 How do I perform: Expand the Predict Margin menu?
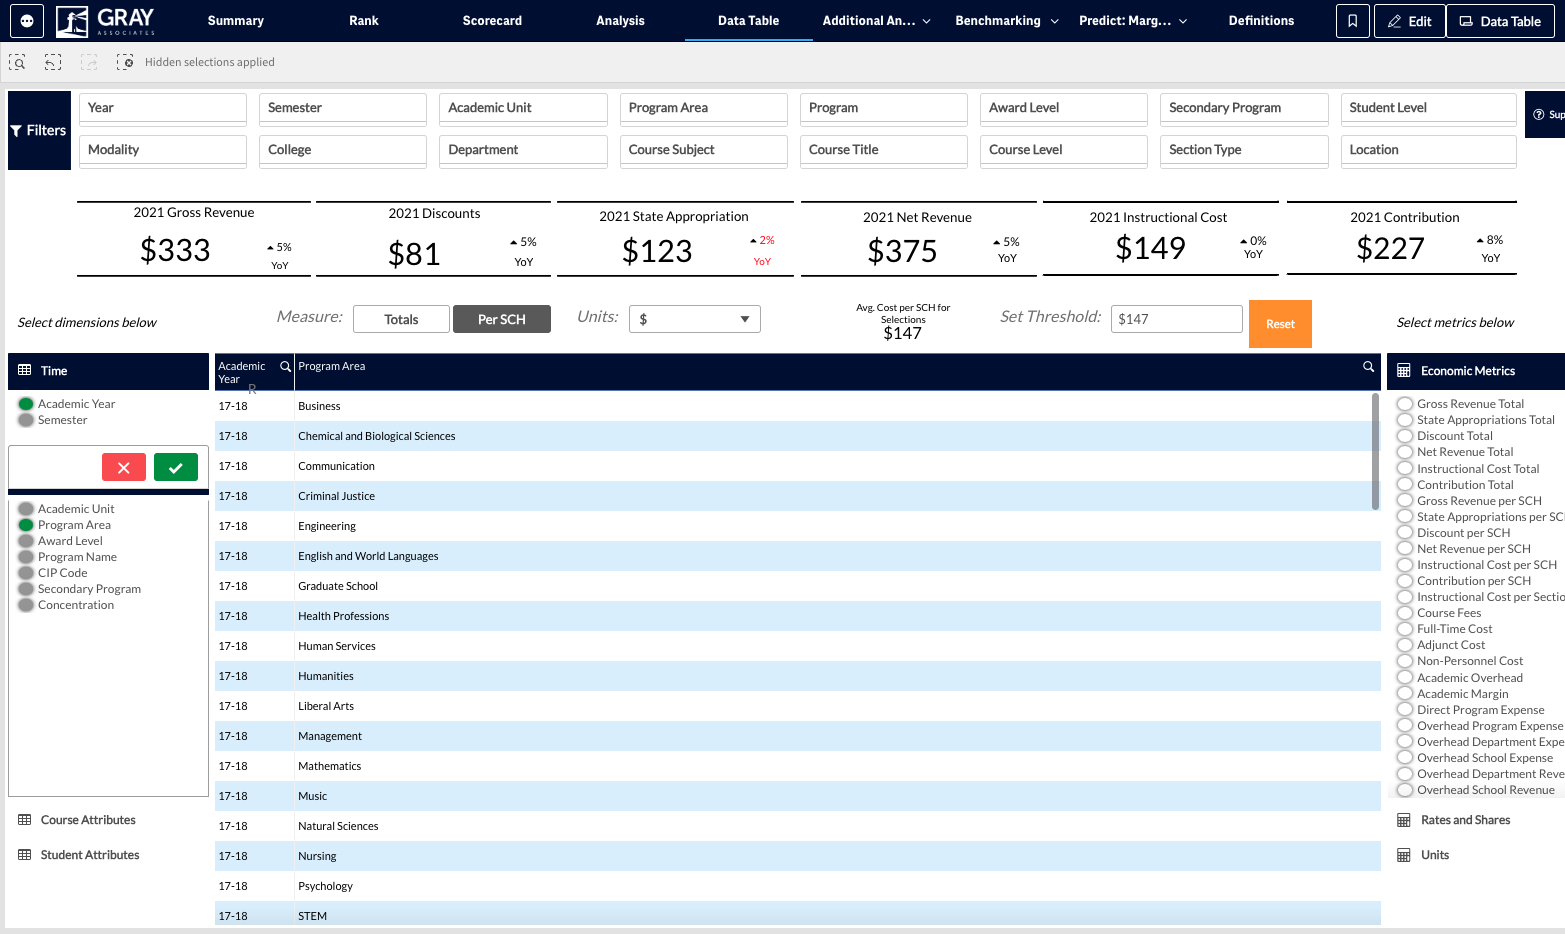point(1133,20)
